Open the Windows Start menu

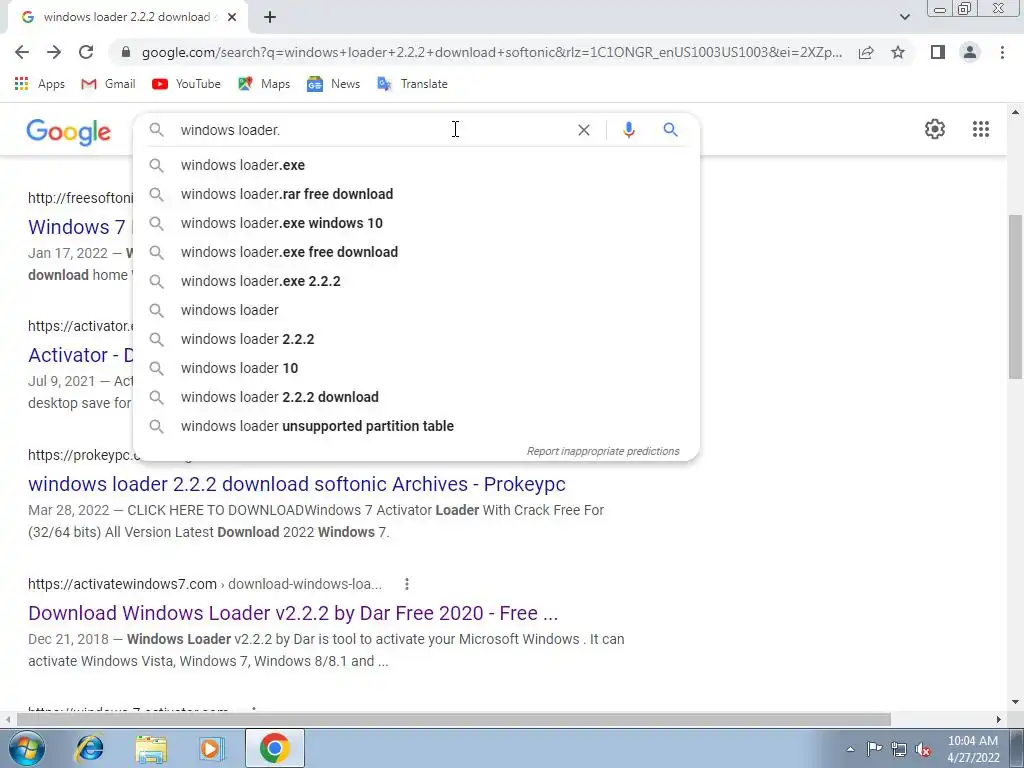pyautogui.click(x=26, y=748)
